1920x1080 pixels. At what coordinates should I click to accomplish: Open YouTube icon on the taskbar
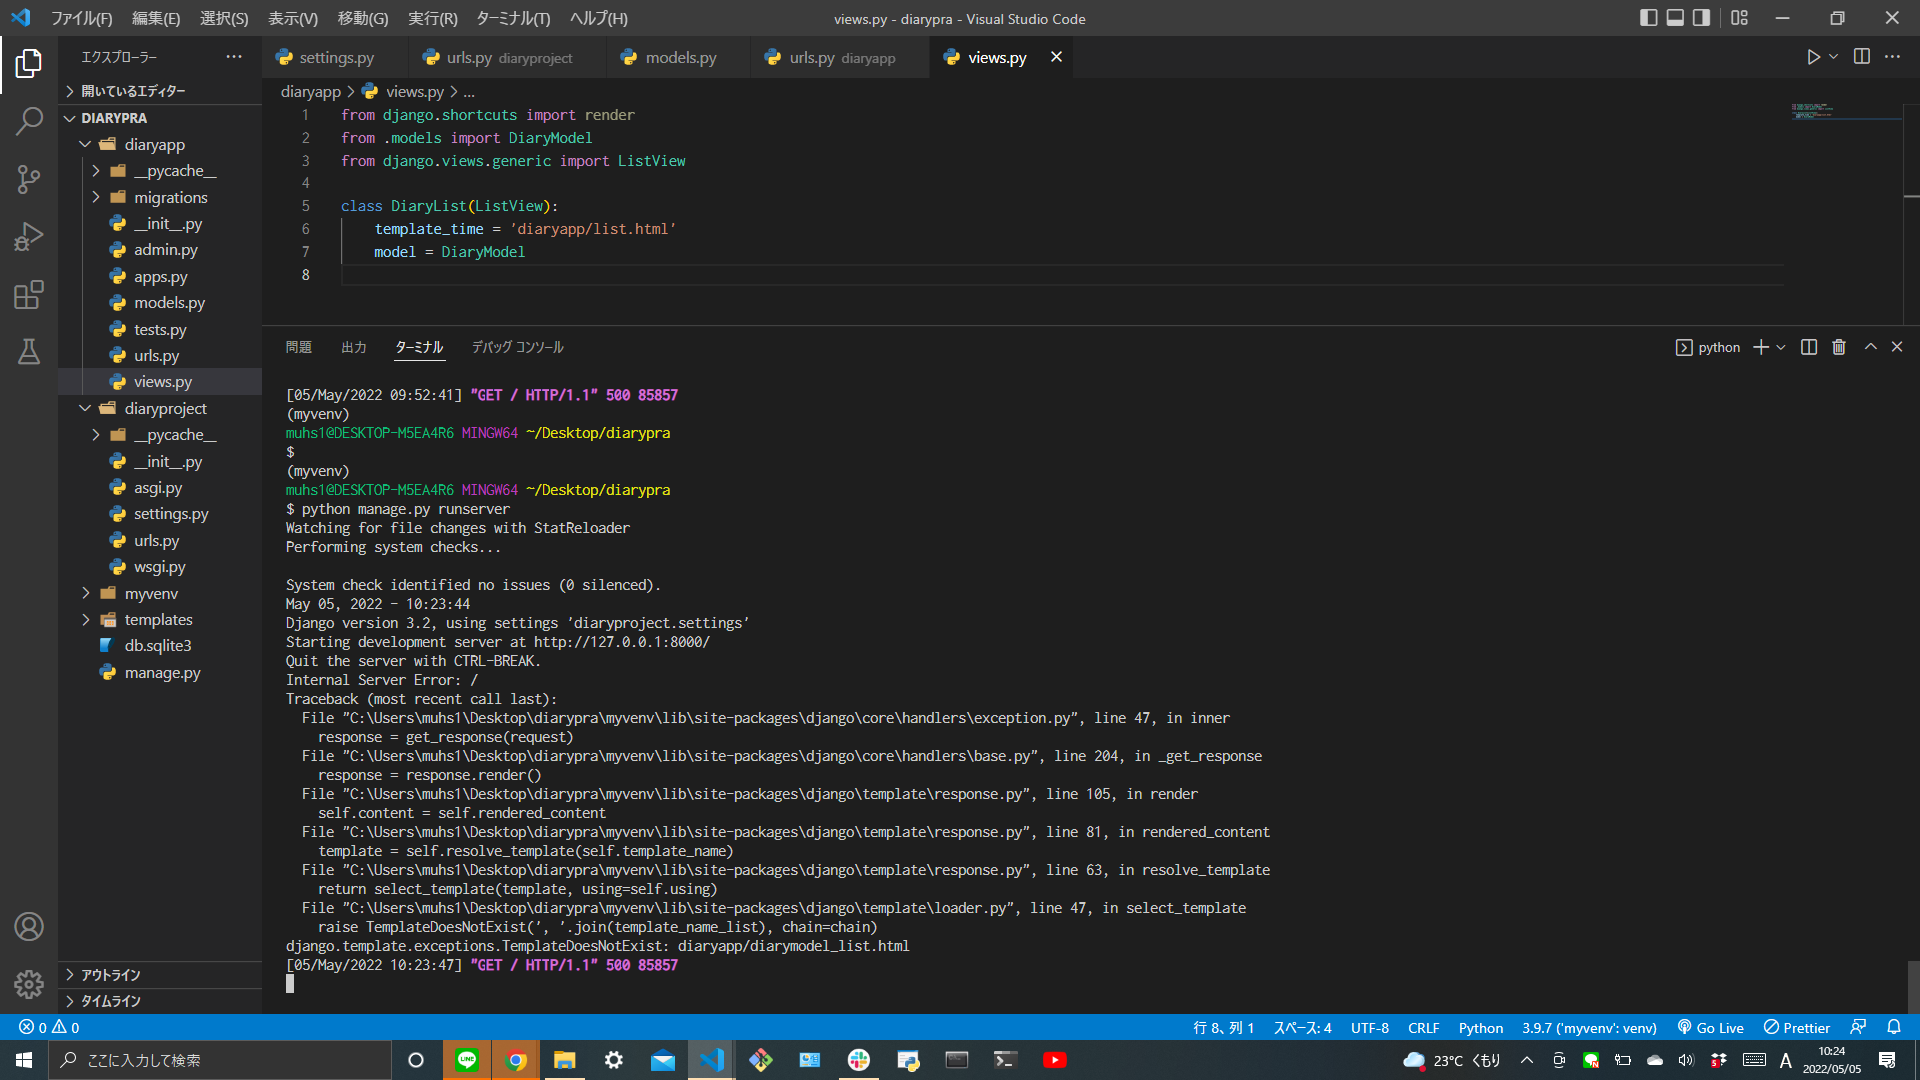[1054, 1060]
